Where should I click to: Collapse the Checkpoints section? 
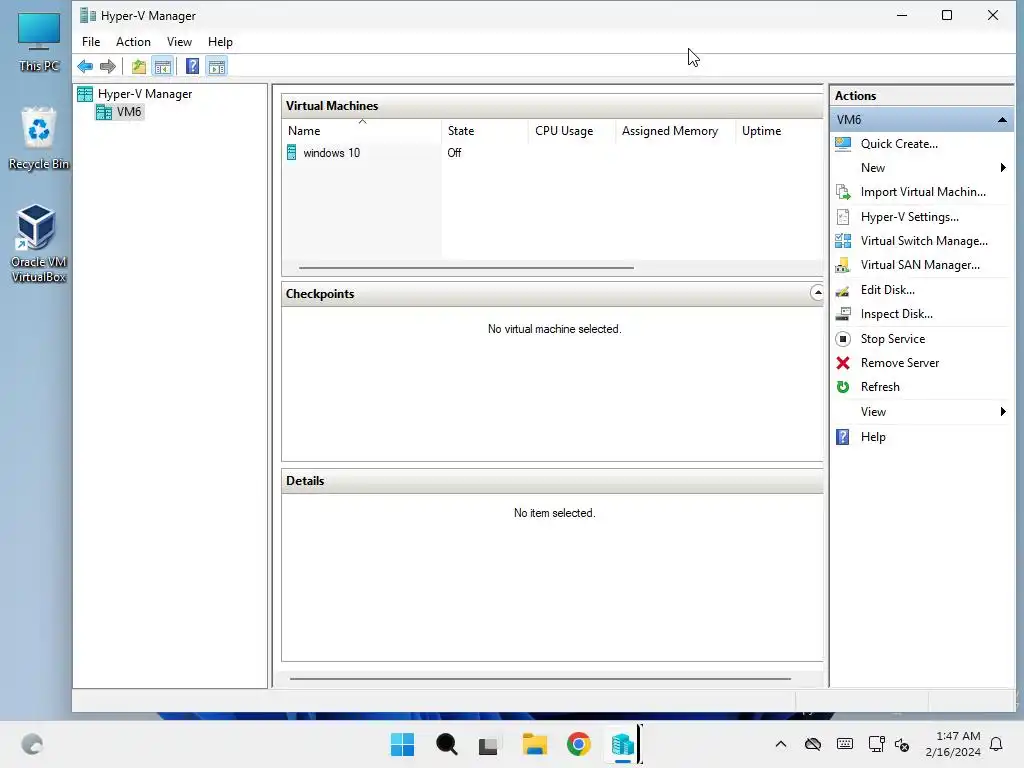817,293
